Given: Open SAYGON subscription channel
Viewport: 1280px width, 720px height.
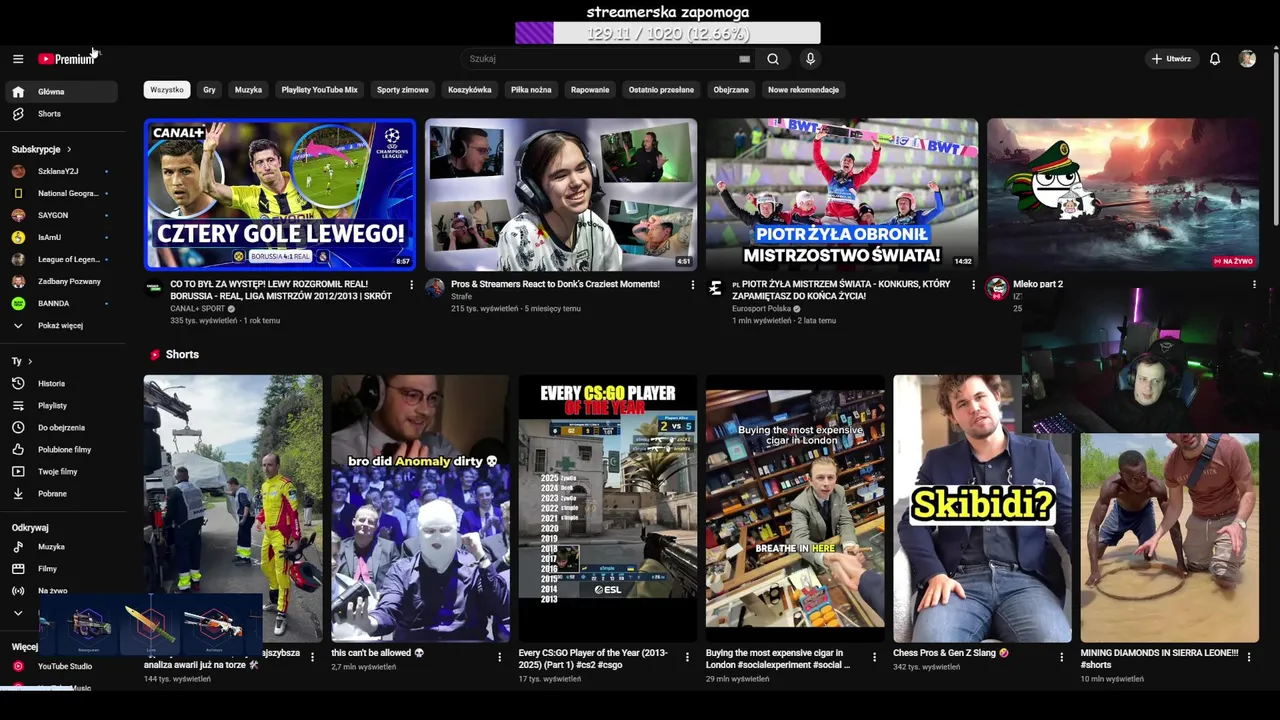Looking at the screenshot, I should pyautogui.click(x=61, y=216).
